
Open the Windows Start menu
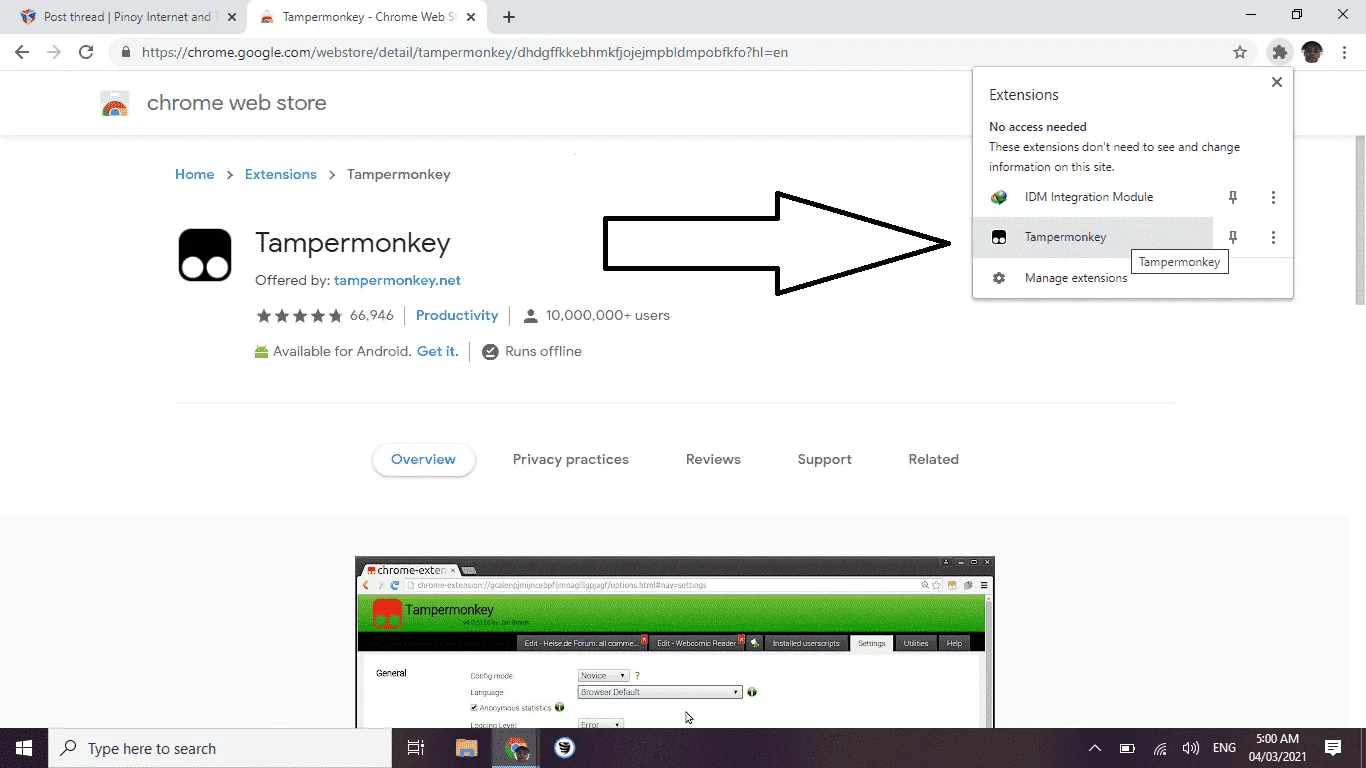24,748
